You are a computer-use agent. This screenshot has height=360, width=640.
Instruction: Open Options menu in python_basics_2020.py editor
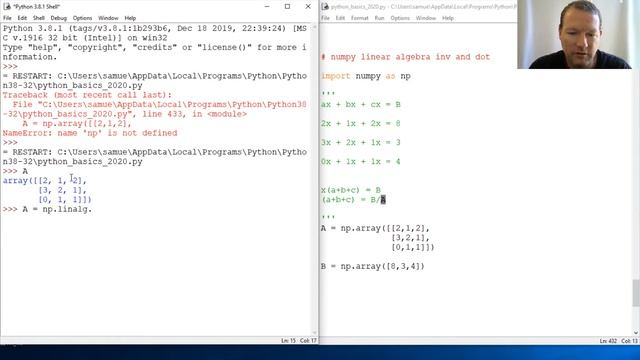click(400, 18)
